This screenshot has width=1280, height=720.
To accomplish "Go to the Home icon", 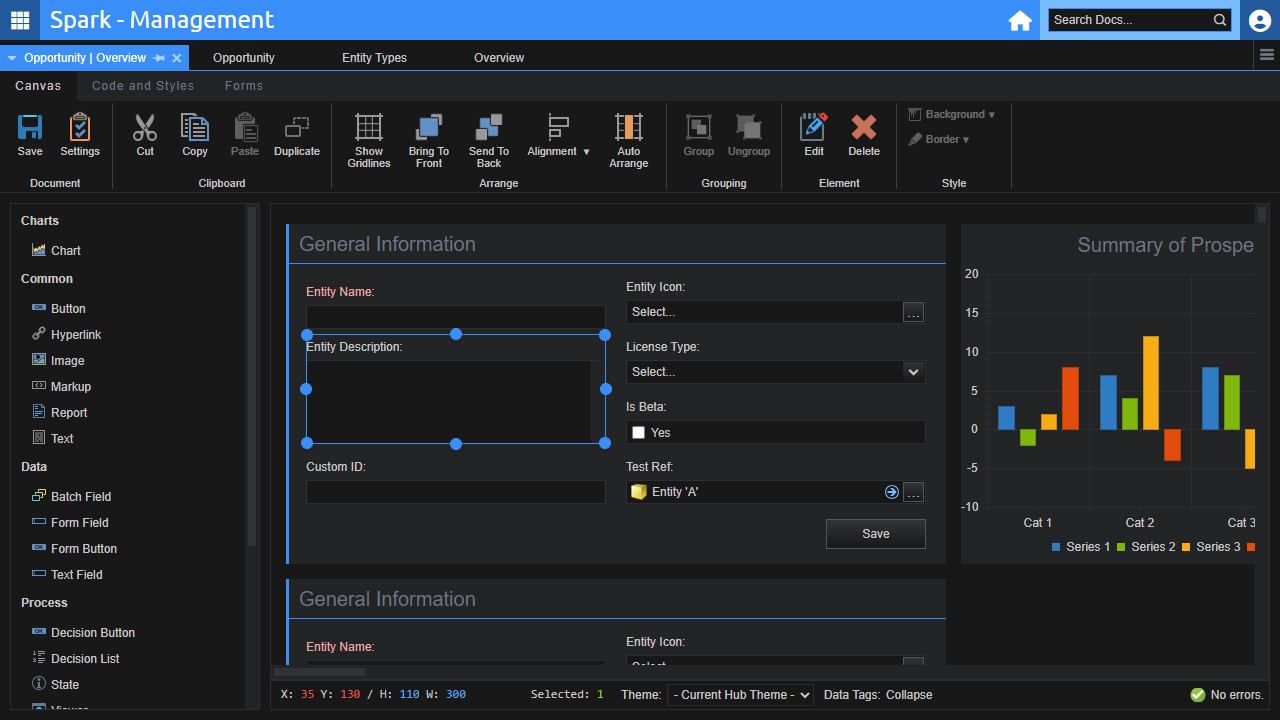I will (1020, 20).
